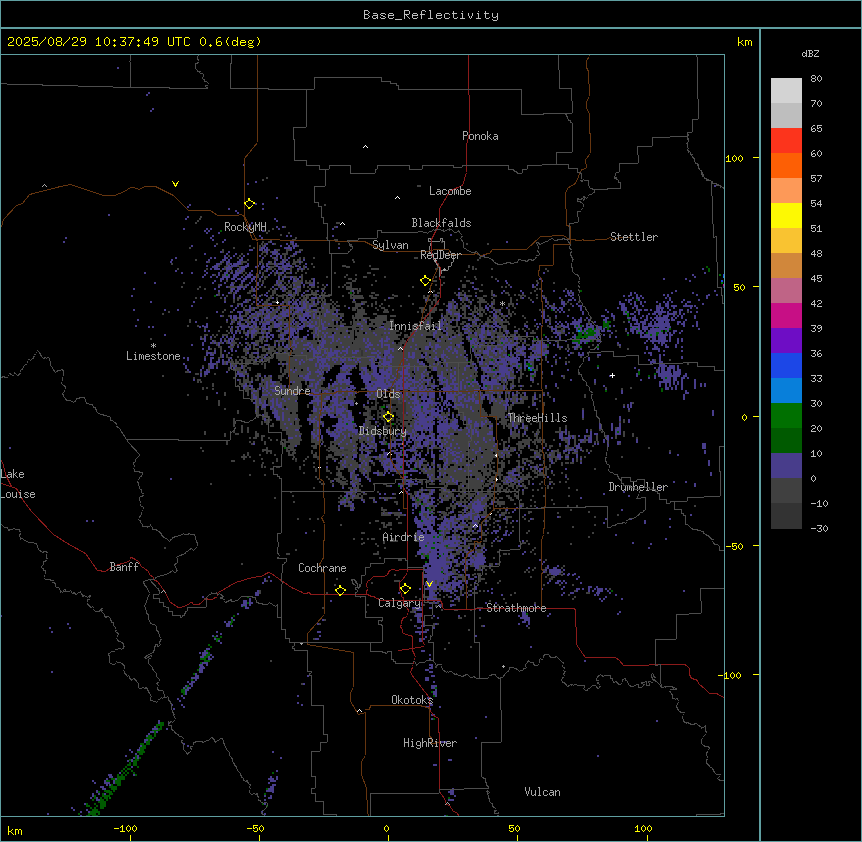862x842 pixels.
Task: Click the Drumheller label
Action: 638,487
